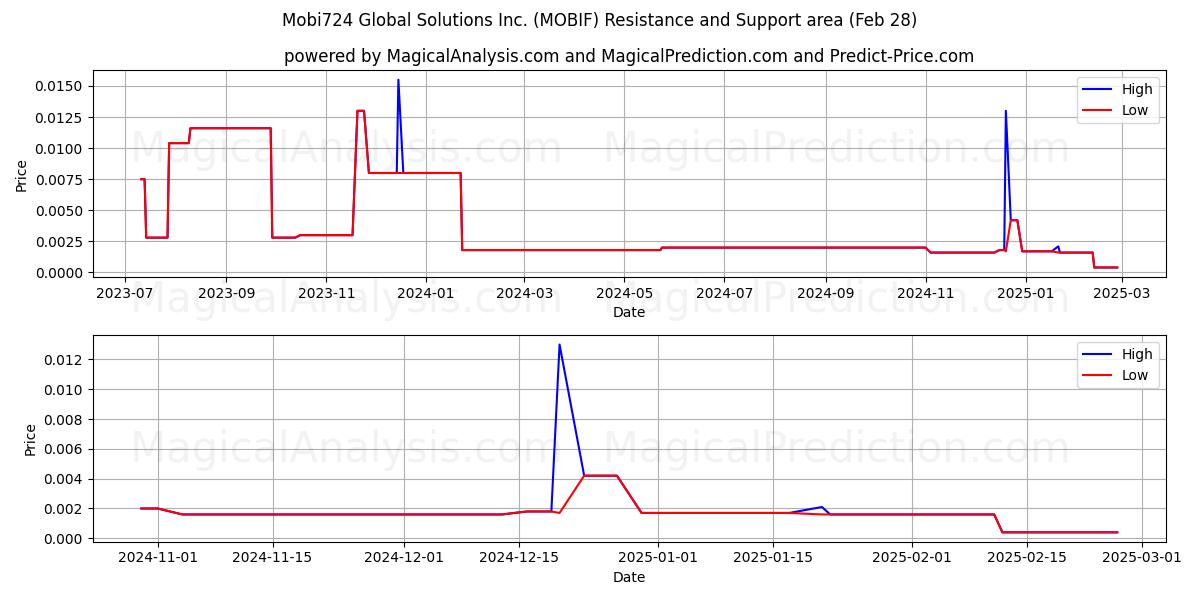Click the 2023-09 x-axis tick label
1200x600 pixels.
(225, 293)
